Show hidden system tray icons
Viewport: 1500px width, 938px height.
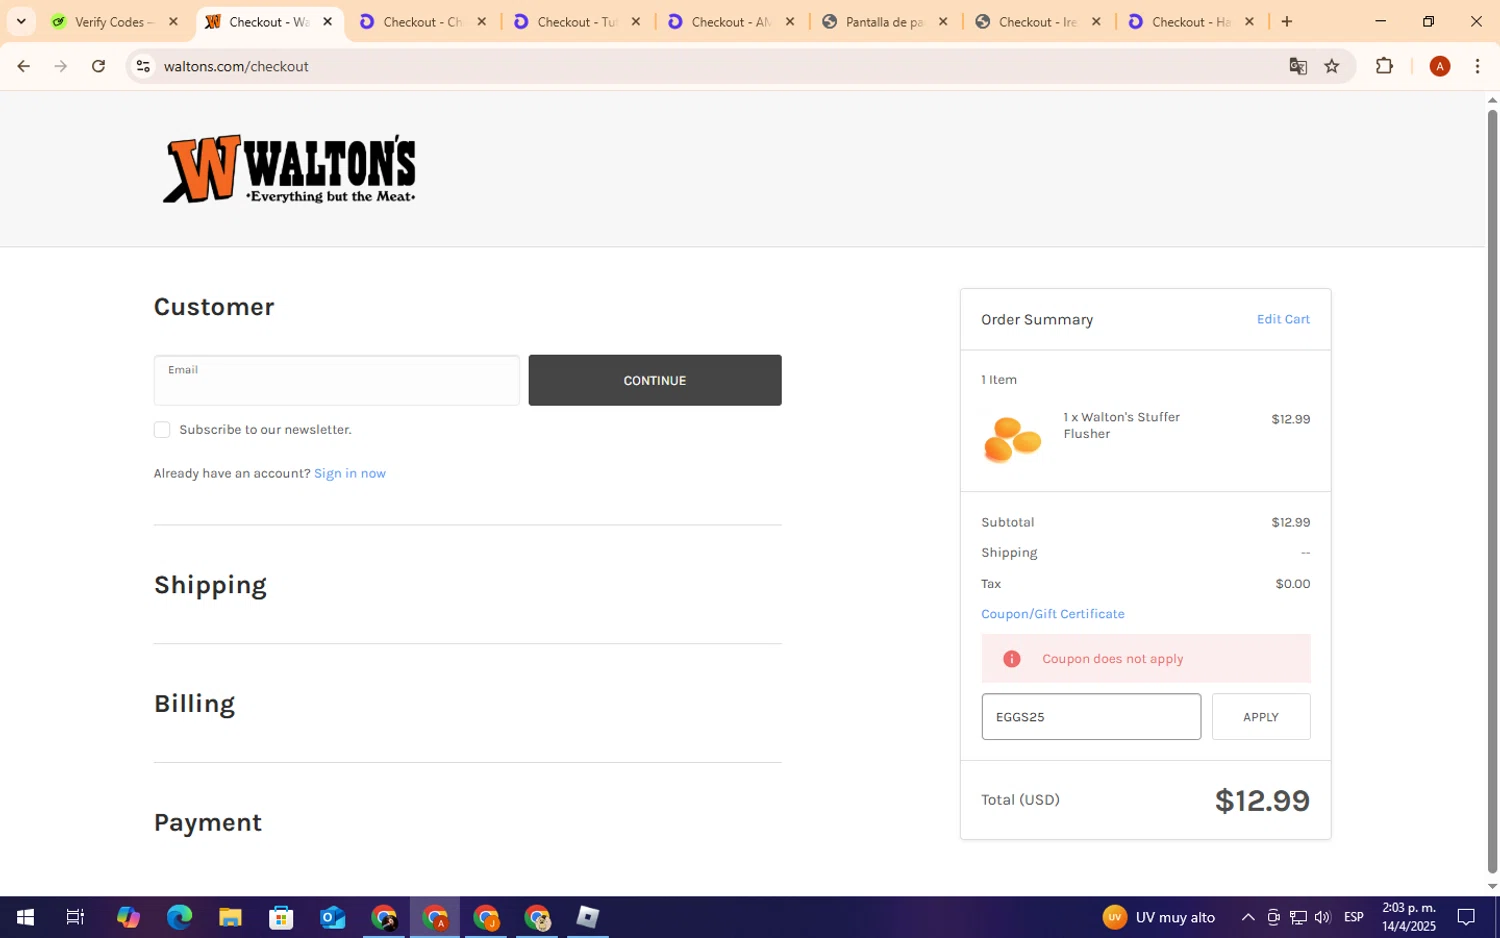(x=1248, y=917)
